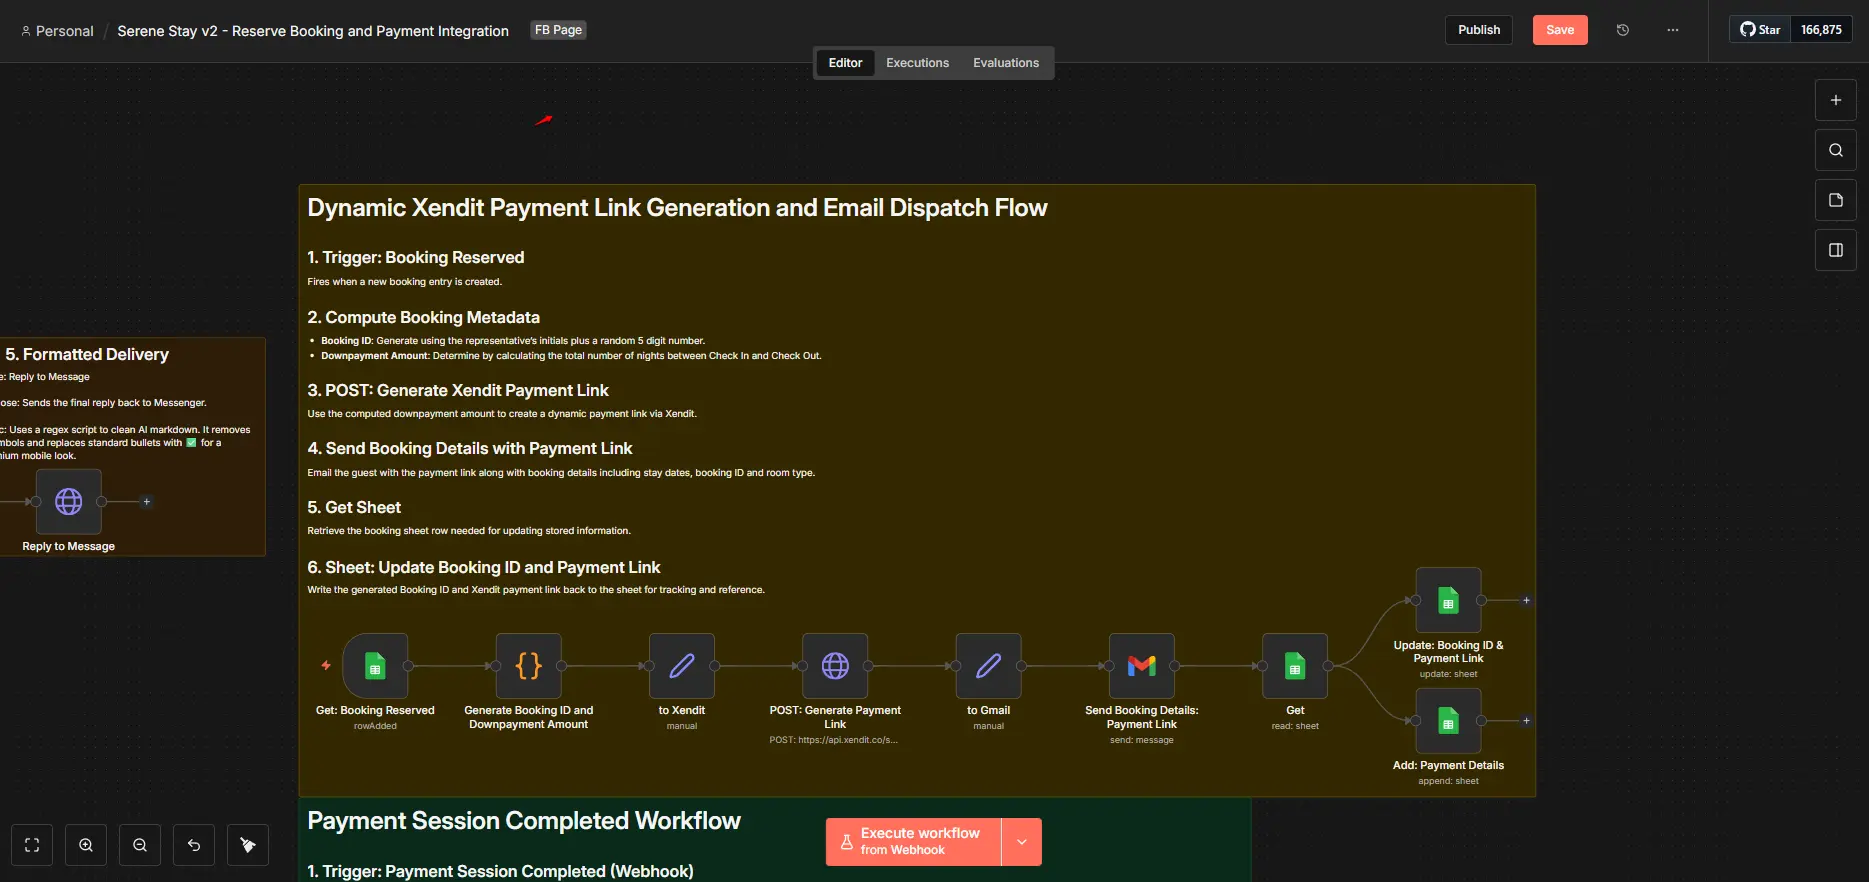Click the FB Page tag
Image resolution: width=1869 pixels, height=882 pixels.
[x=558, y=30]
